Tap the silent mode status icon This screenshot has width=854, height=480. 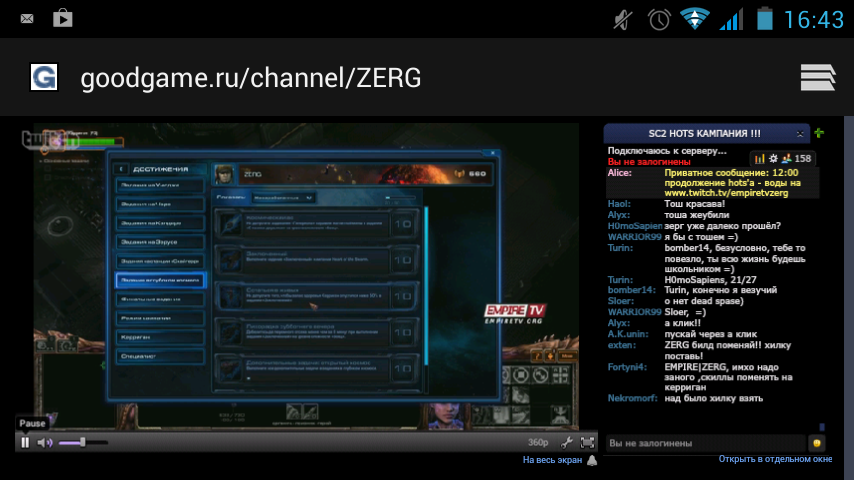(x=623, y=20)
